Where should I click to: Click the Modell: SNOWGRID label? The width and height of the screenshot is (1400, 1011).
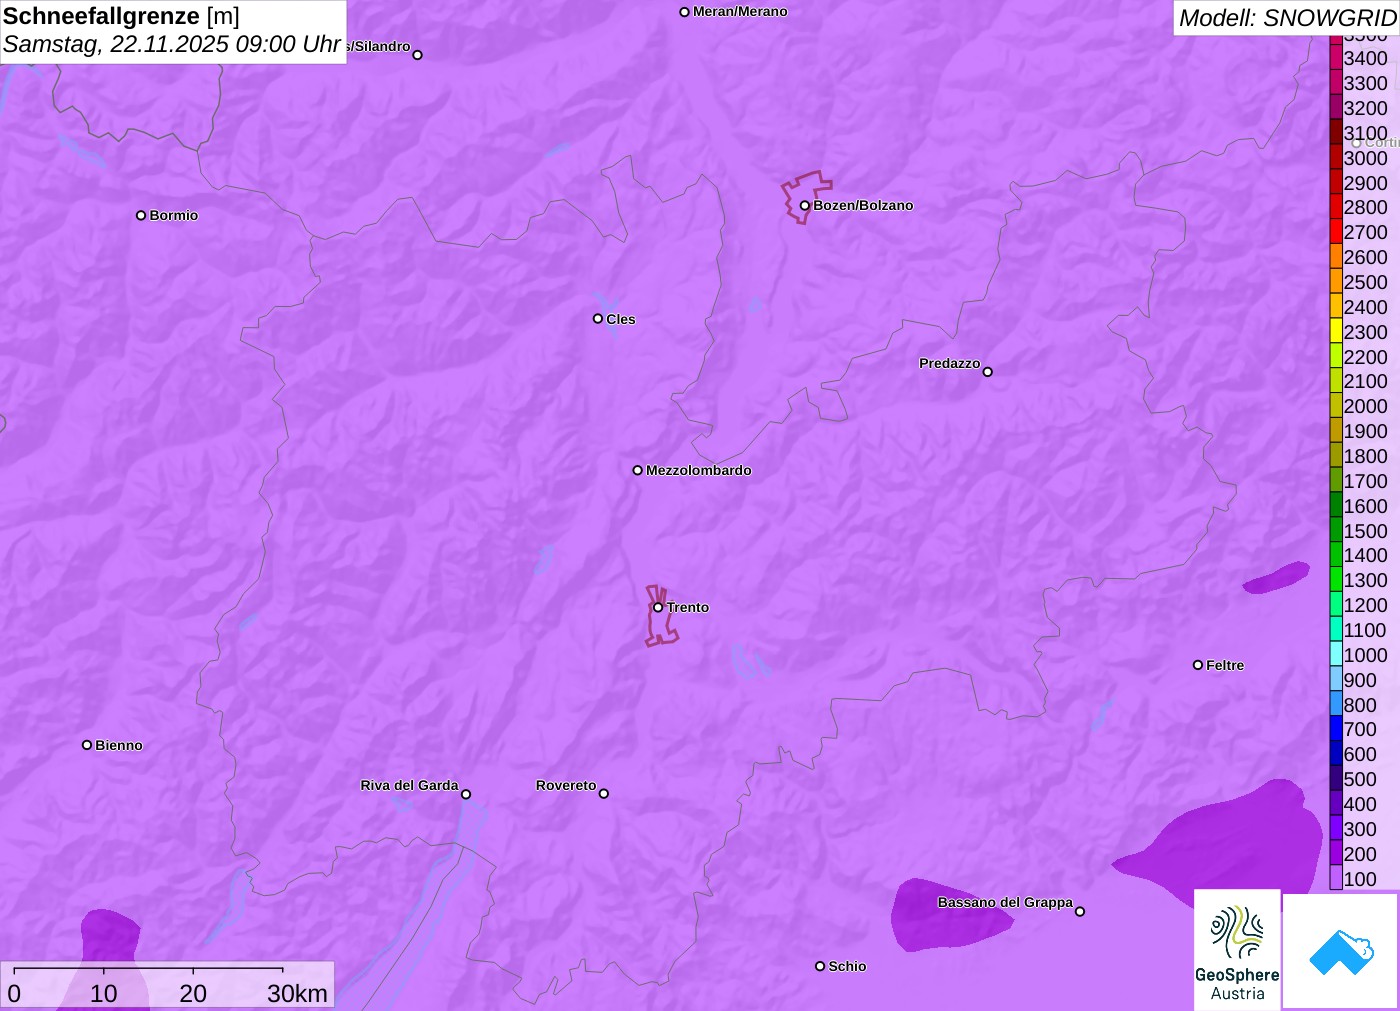click(1288, 18)
